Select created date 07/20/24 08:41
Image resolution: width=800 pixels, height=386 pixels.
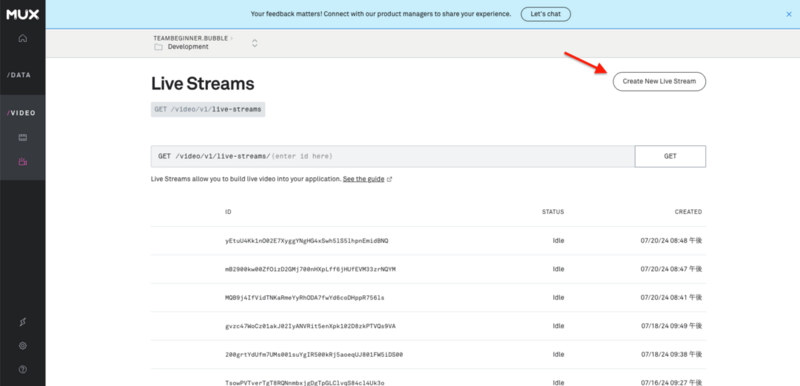pyautogui.click(x=671, y=298)
